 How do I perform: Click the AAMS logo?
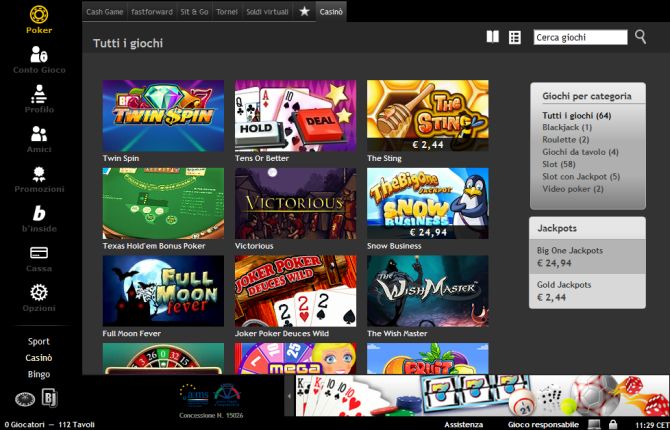(x=195, y=394)
